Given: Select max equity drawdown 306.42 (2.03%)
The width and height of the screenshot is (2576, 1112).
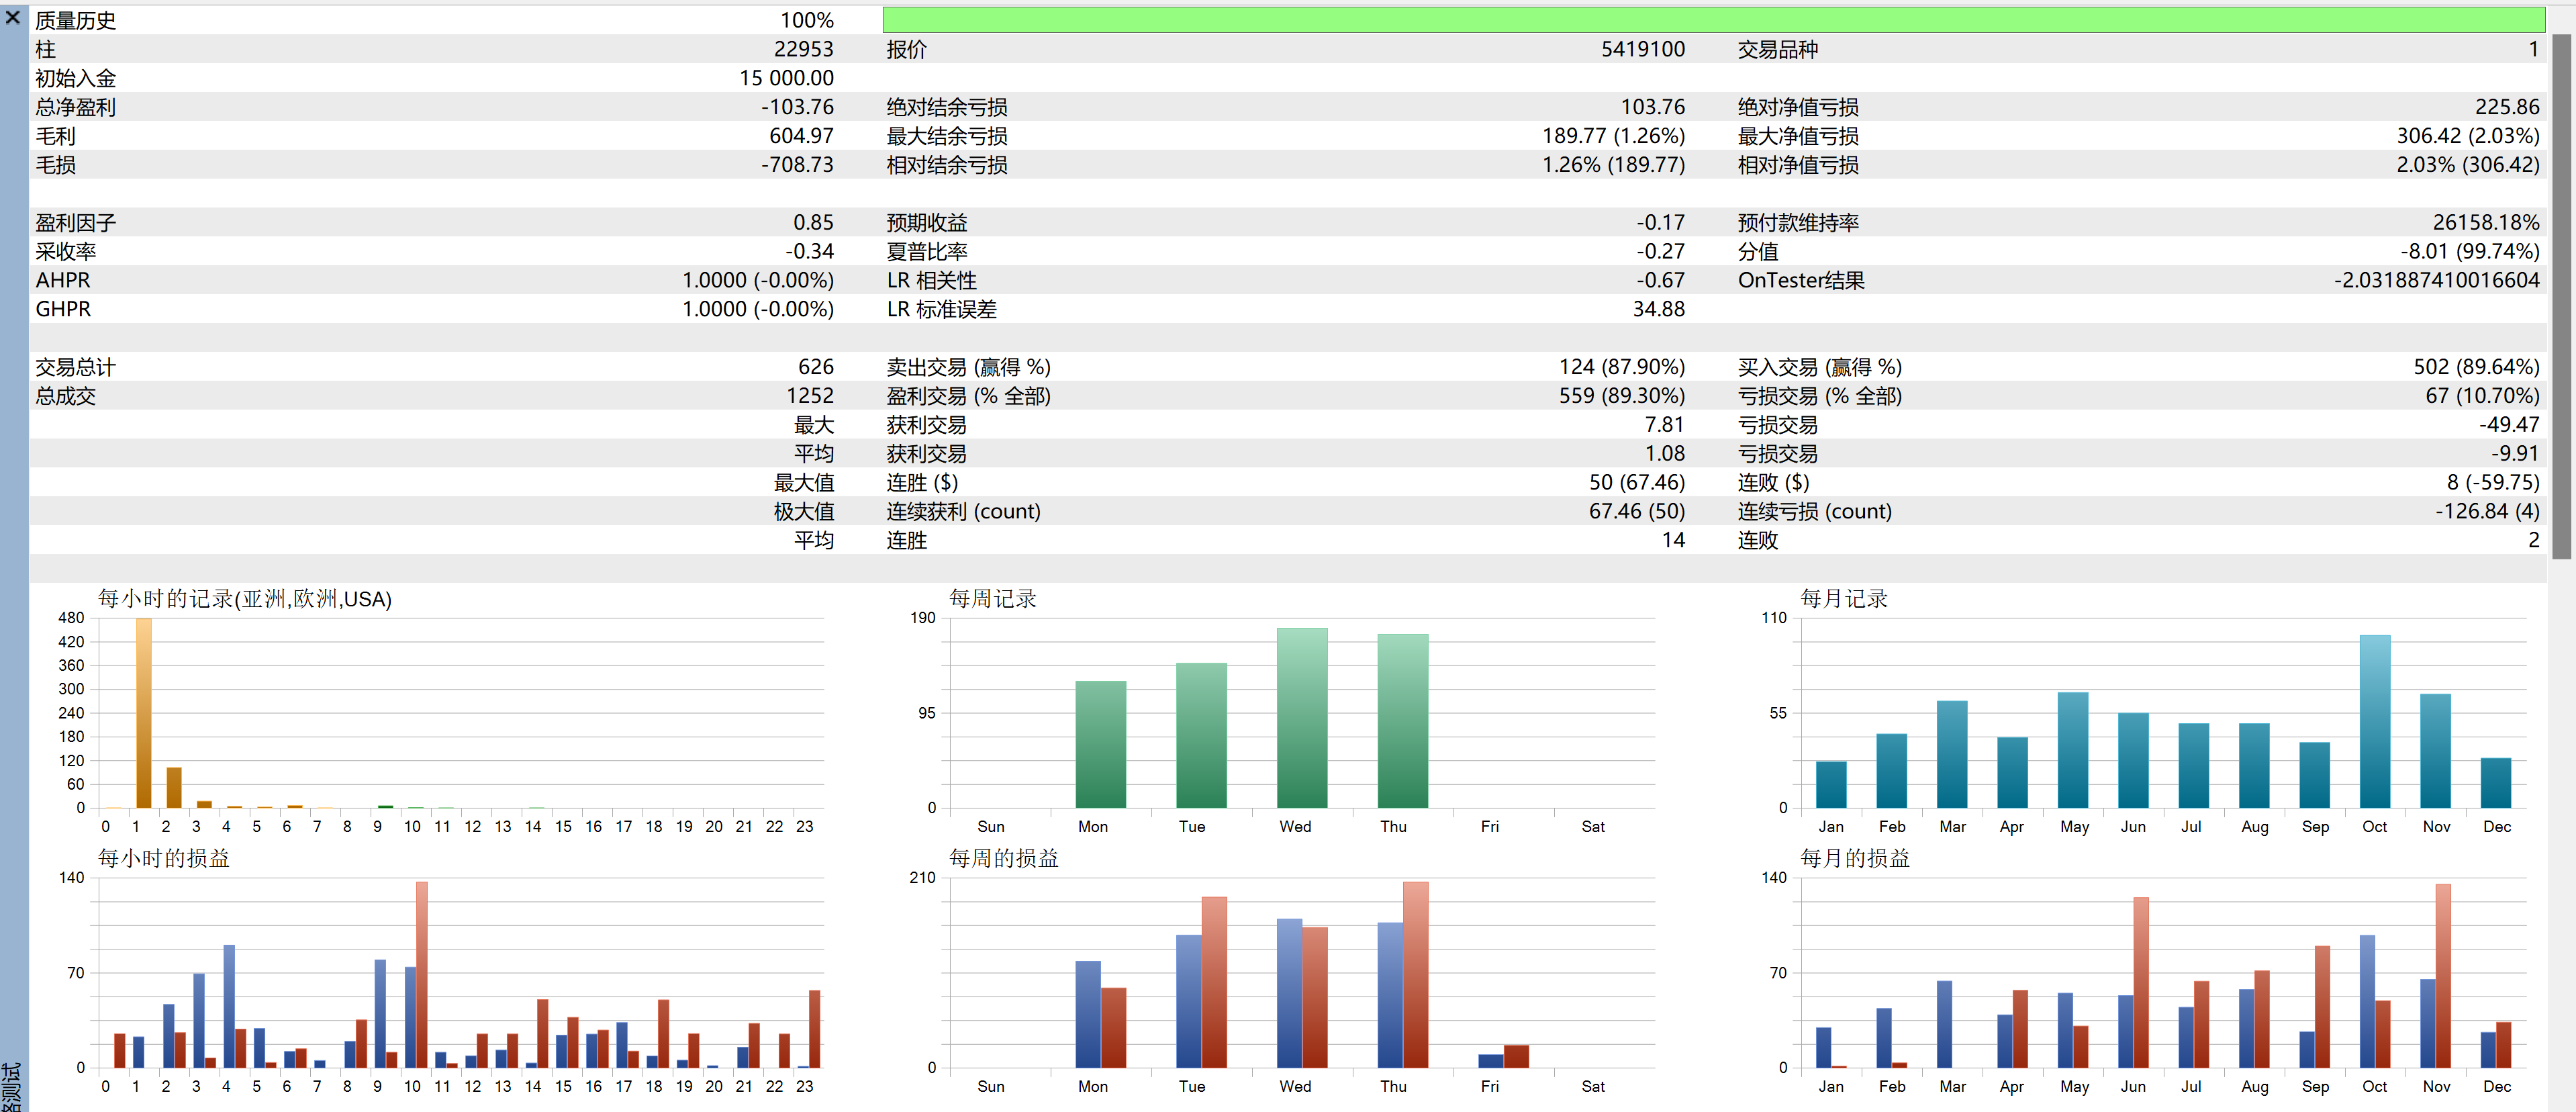Looking at the screenshot, I should [x=2467, y=136].
